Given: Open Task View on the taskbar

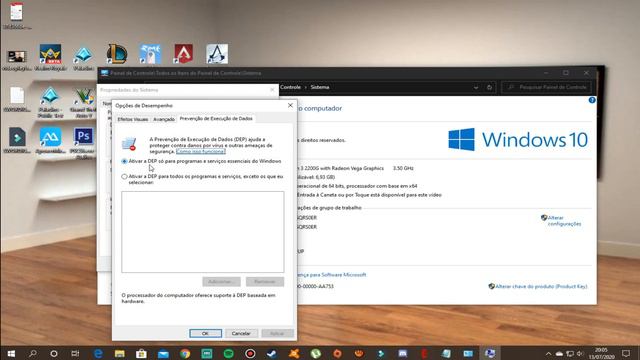Looking at the screenshot, I should click(75, 353).
